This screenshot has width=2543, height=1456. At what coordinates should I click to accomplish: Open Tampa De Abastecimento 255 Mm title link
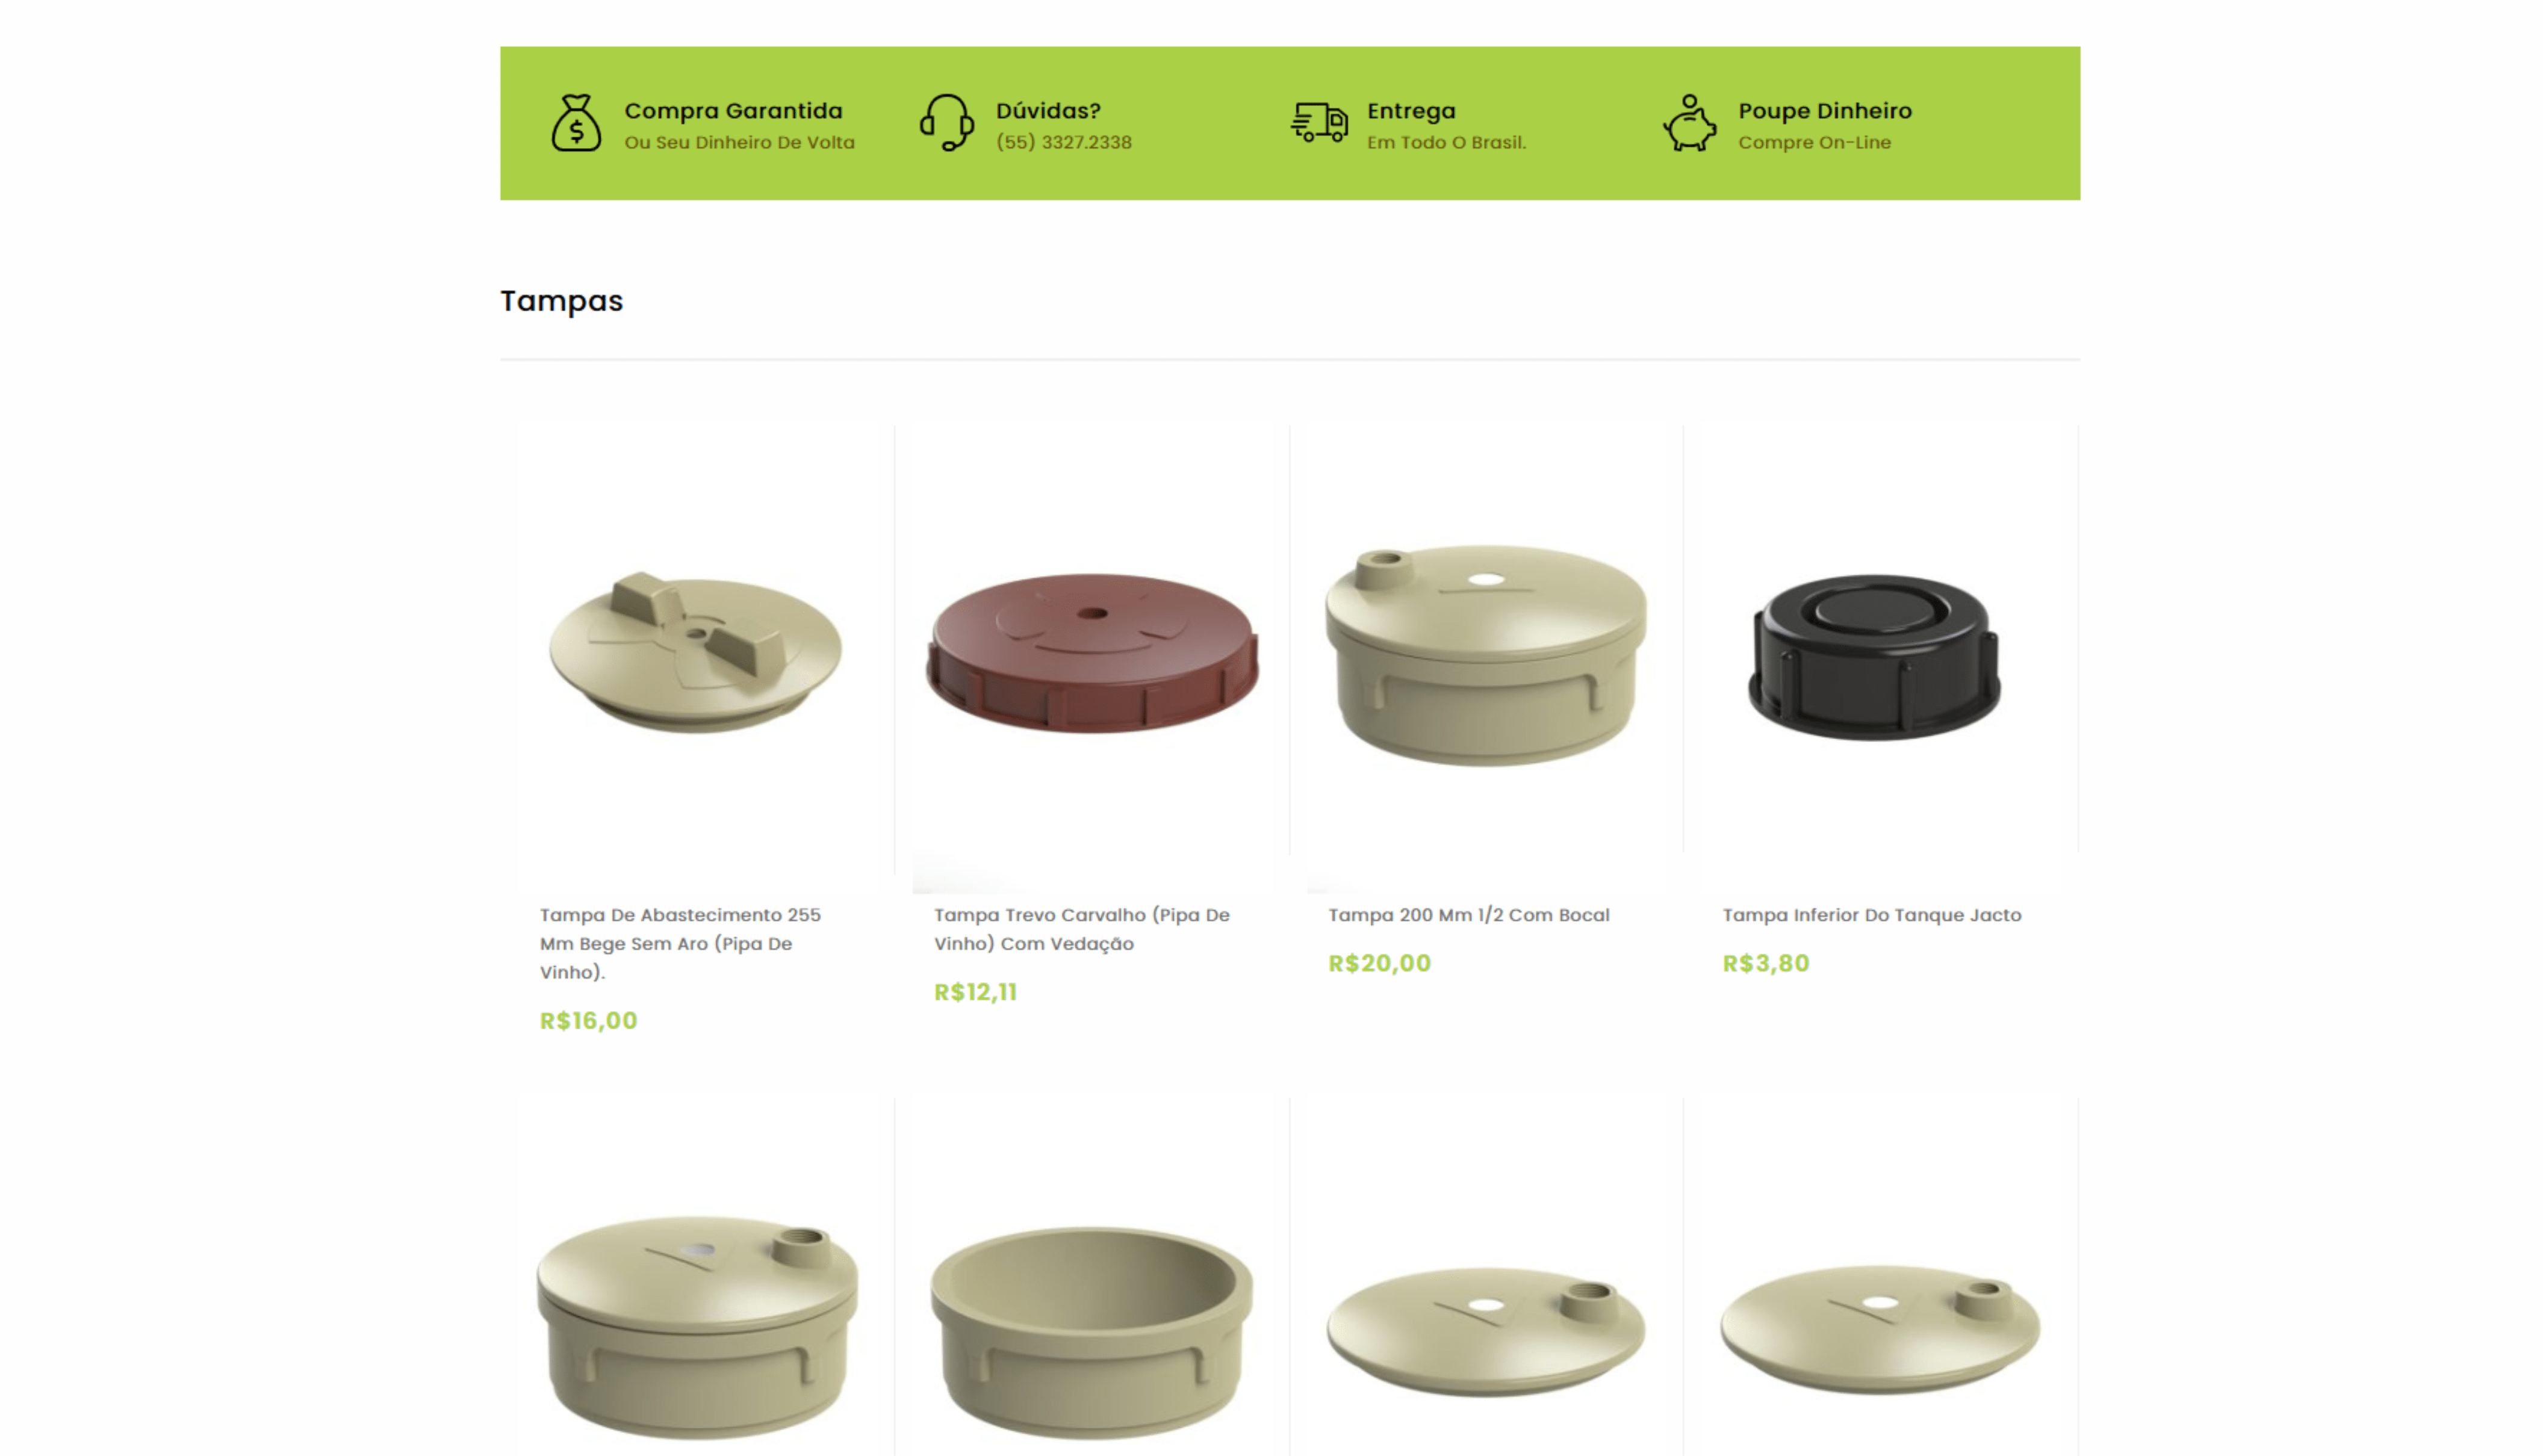[x=680, y=943]
